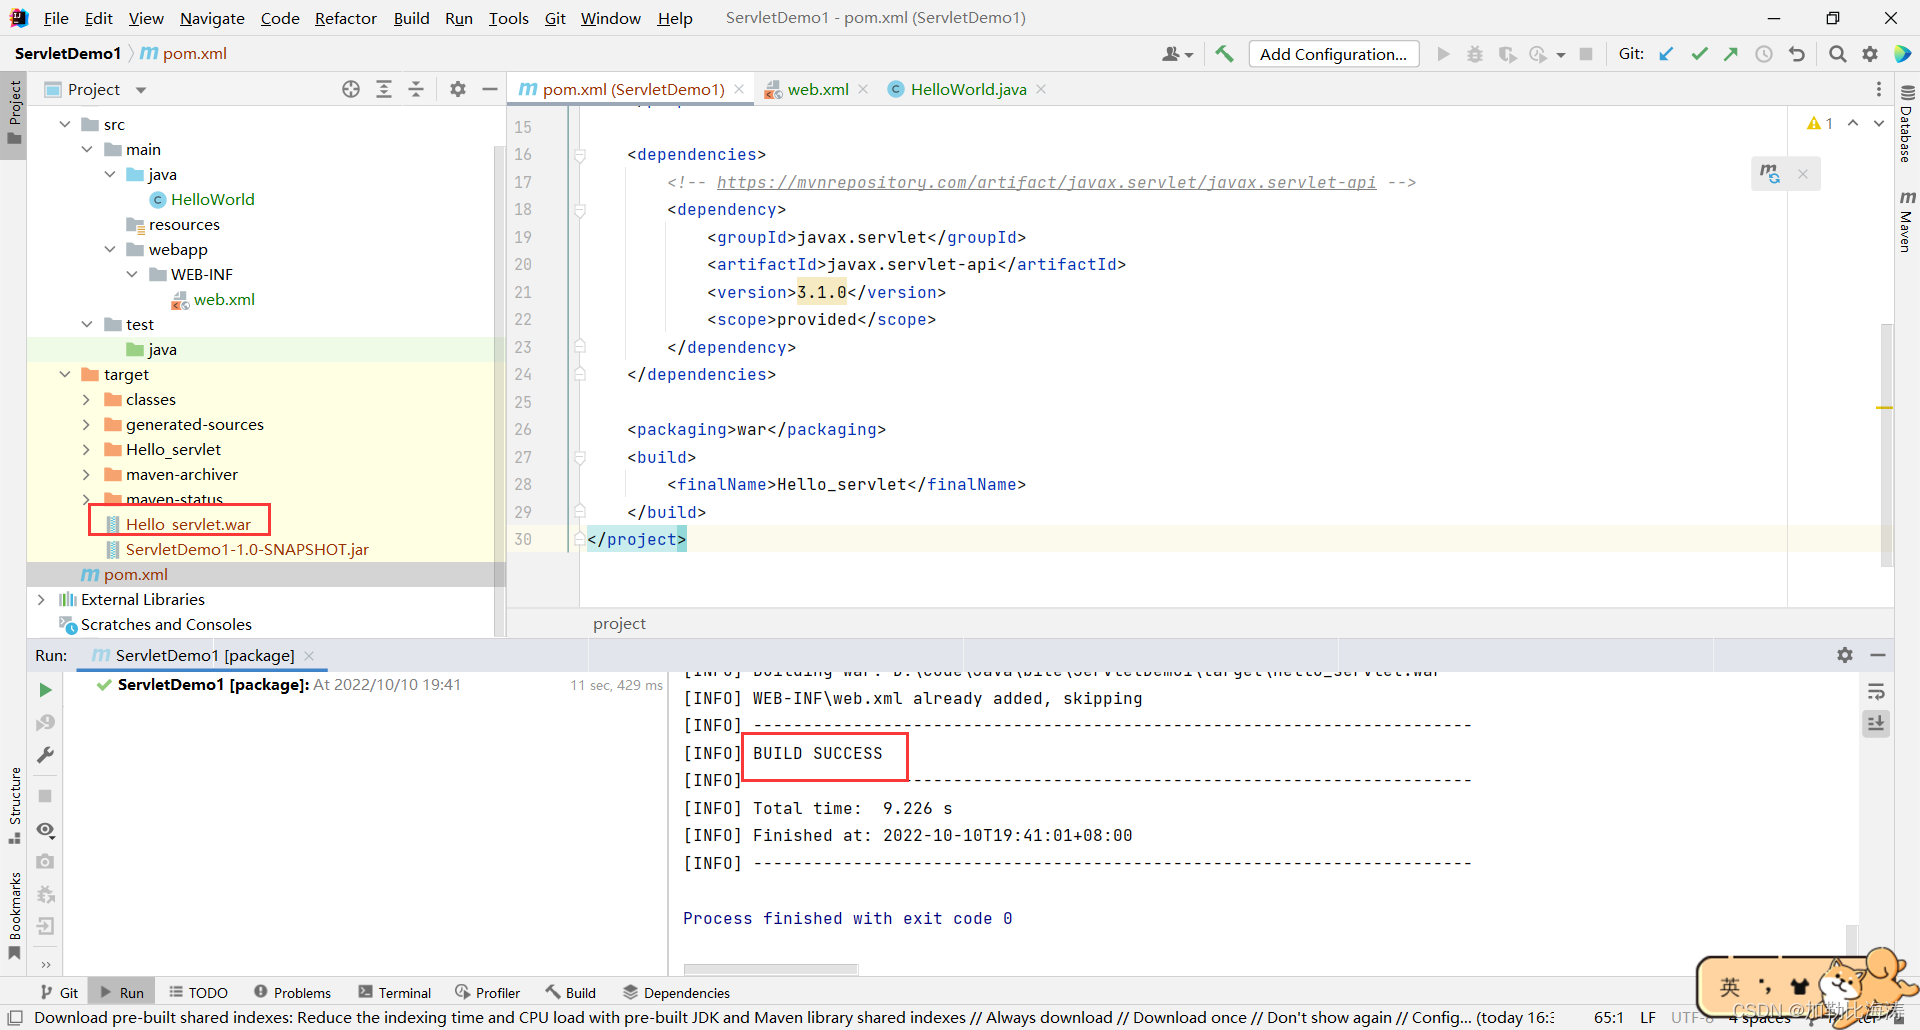Collapse the WEB-INF tree node
Viewport: 1920px width, 1030px height.
pos(131,274)
